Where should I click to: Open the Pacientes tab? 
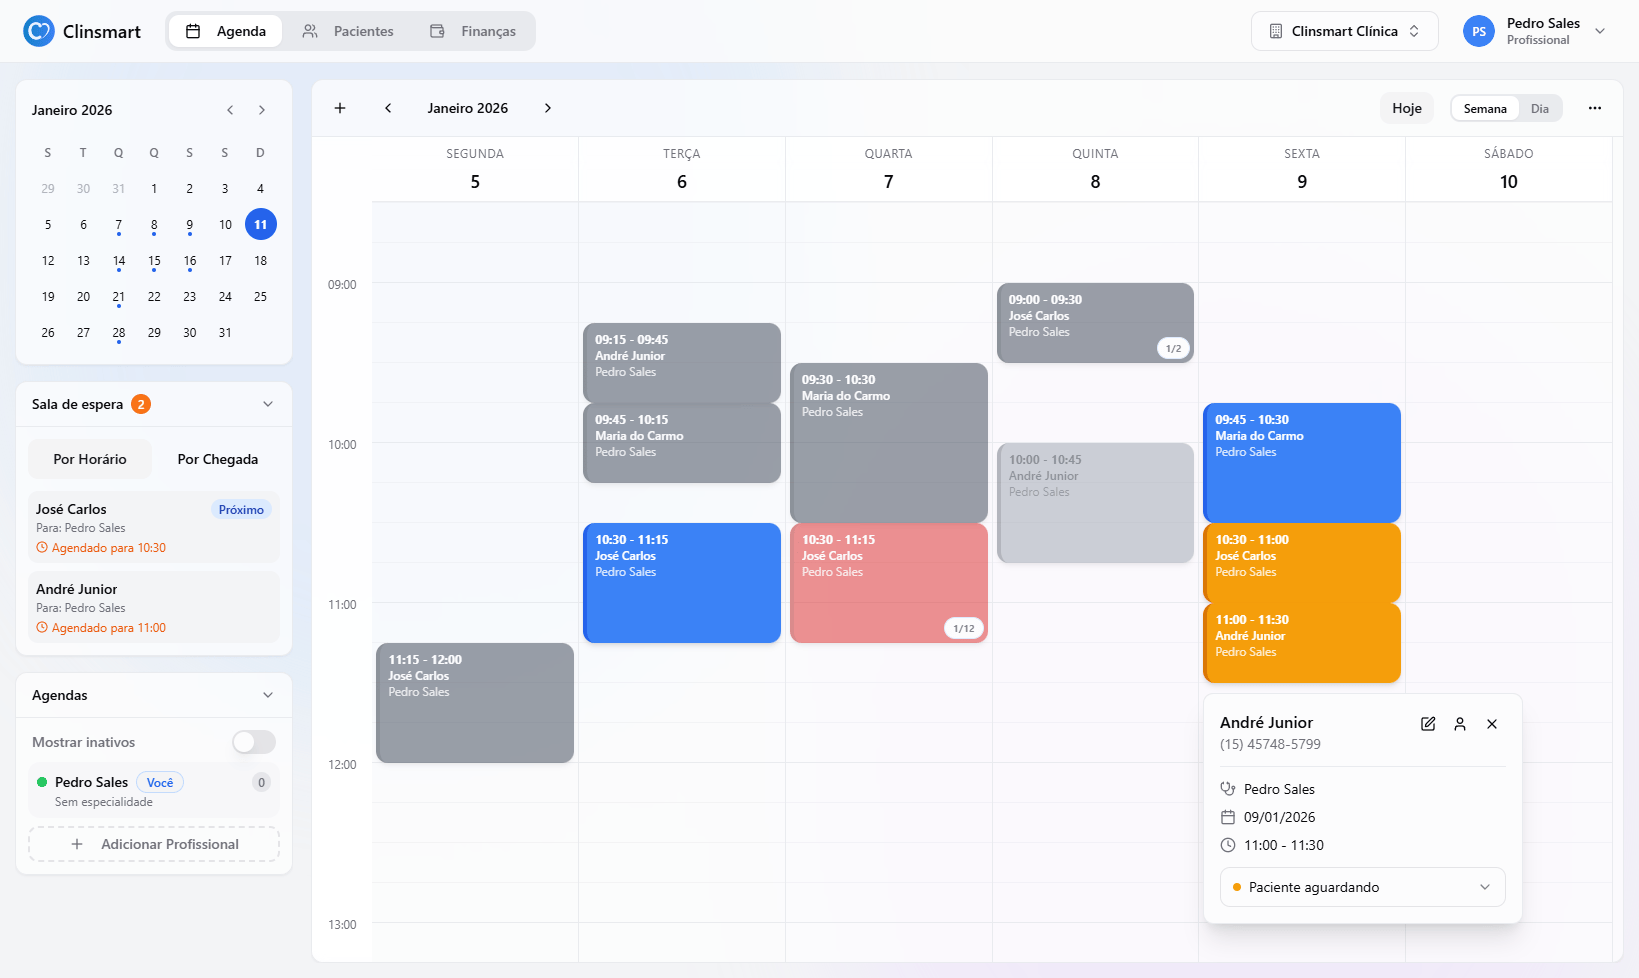[x=348, y=31]
